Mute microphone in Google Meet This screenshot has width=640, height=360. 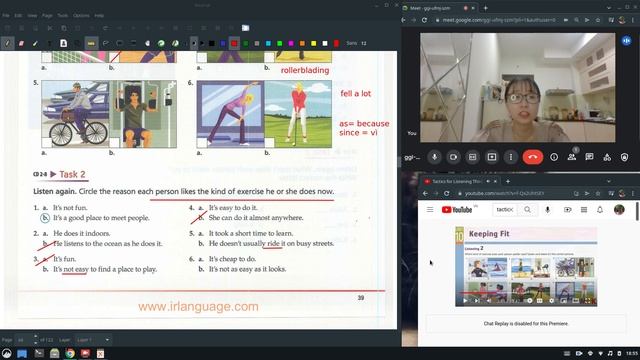coord(434,157)
